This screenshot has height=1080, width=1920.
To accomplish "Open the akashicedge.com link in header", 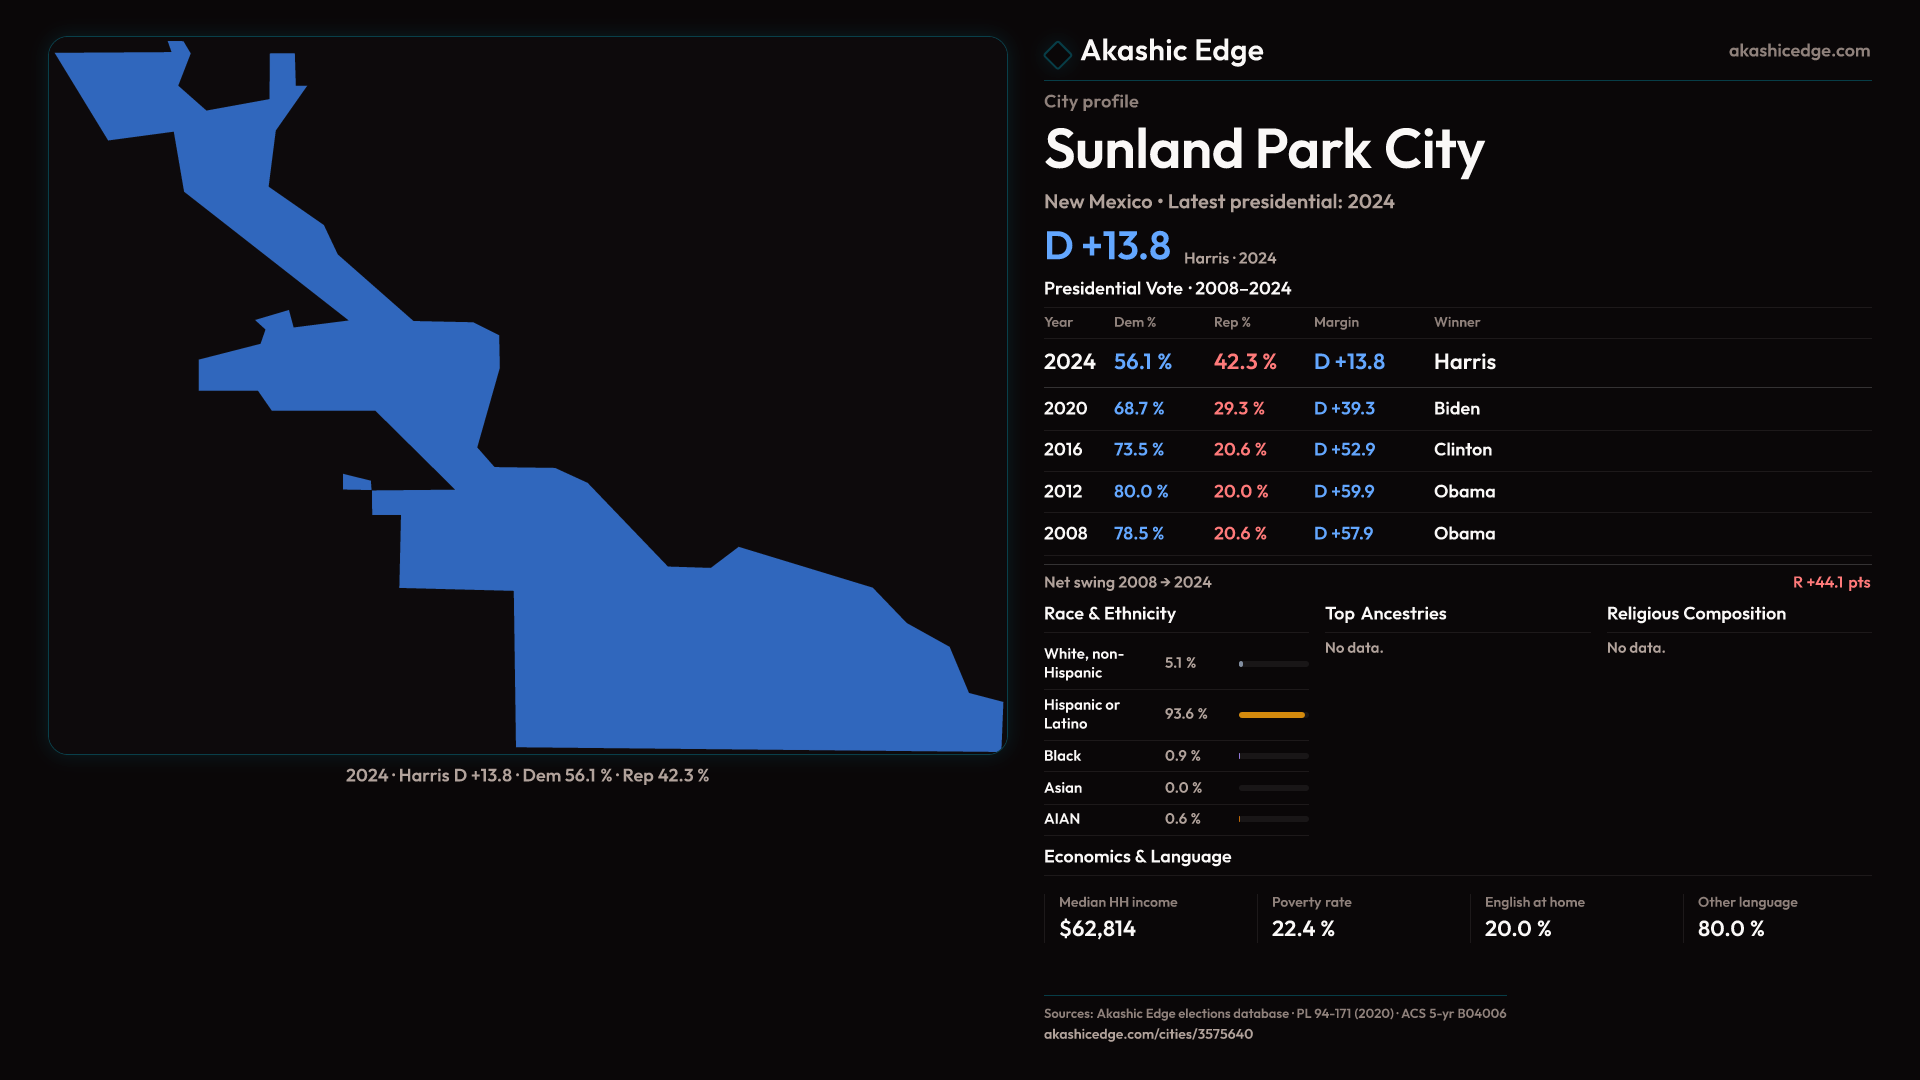I will 1798,51.
